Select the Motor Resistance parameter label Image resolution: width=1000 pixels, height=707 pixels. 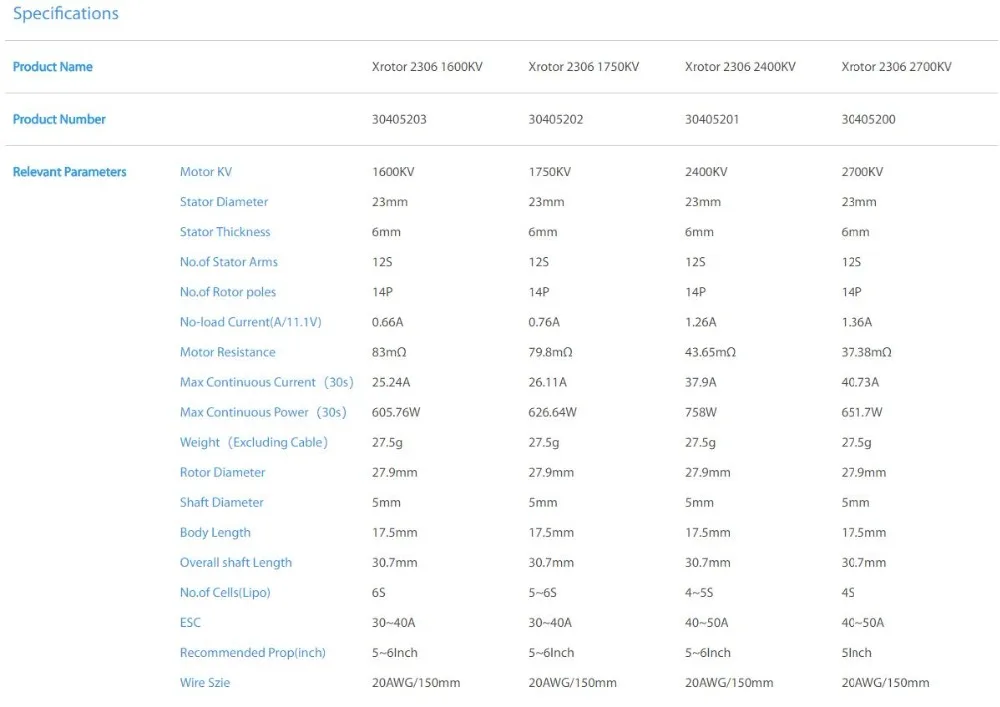(228, 352)
